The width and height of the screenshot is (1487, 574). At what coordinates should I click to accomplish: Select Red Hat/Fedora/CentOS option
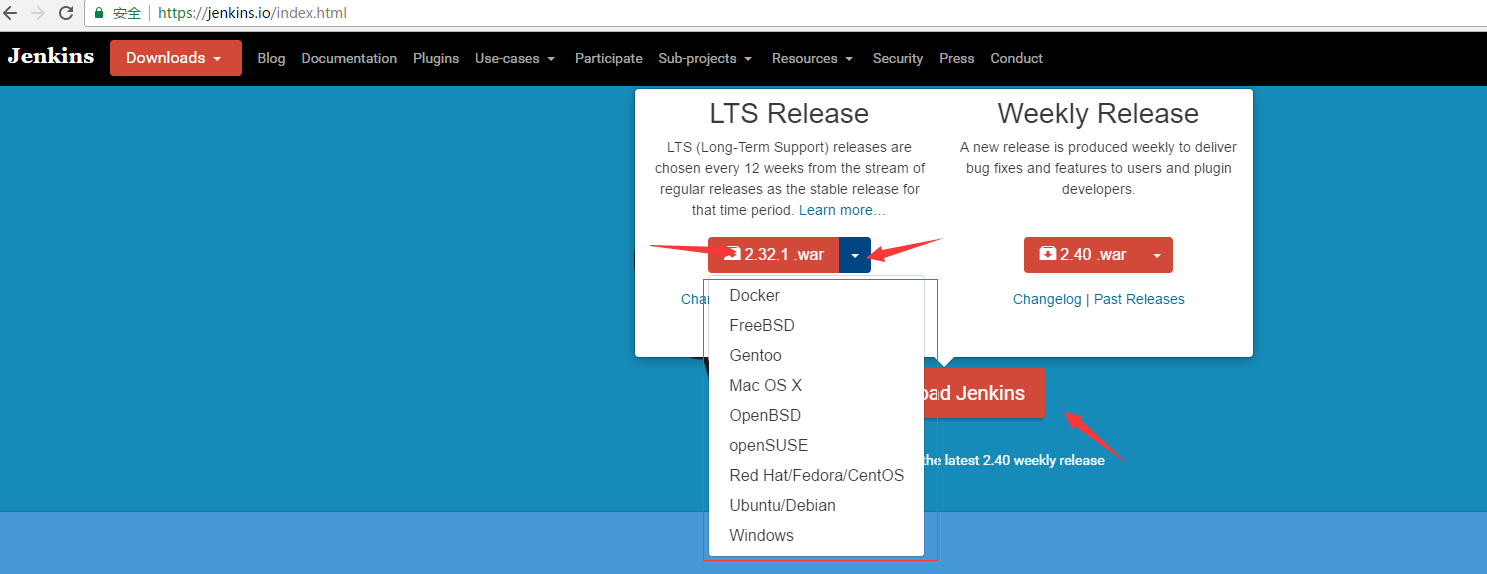[x=816, y=476]
